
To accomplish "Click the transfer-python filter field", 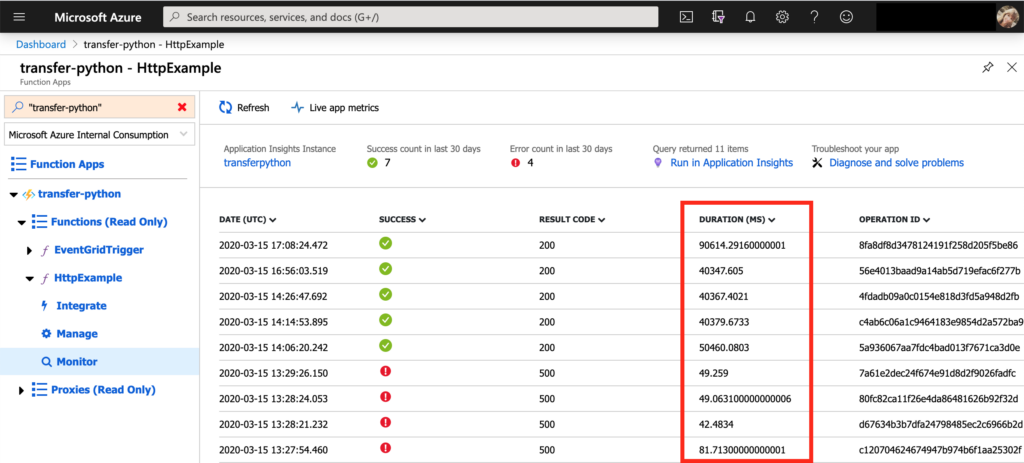I will 99,107.
